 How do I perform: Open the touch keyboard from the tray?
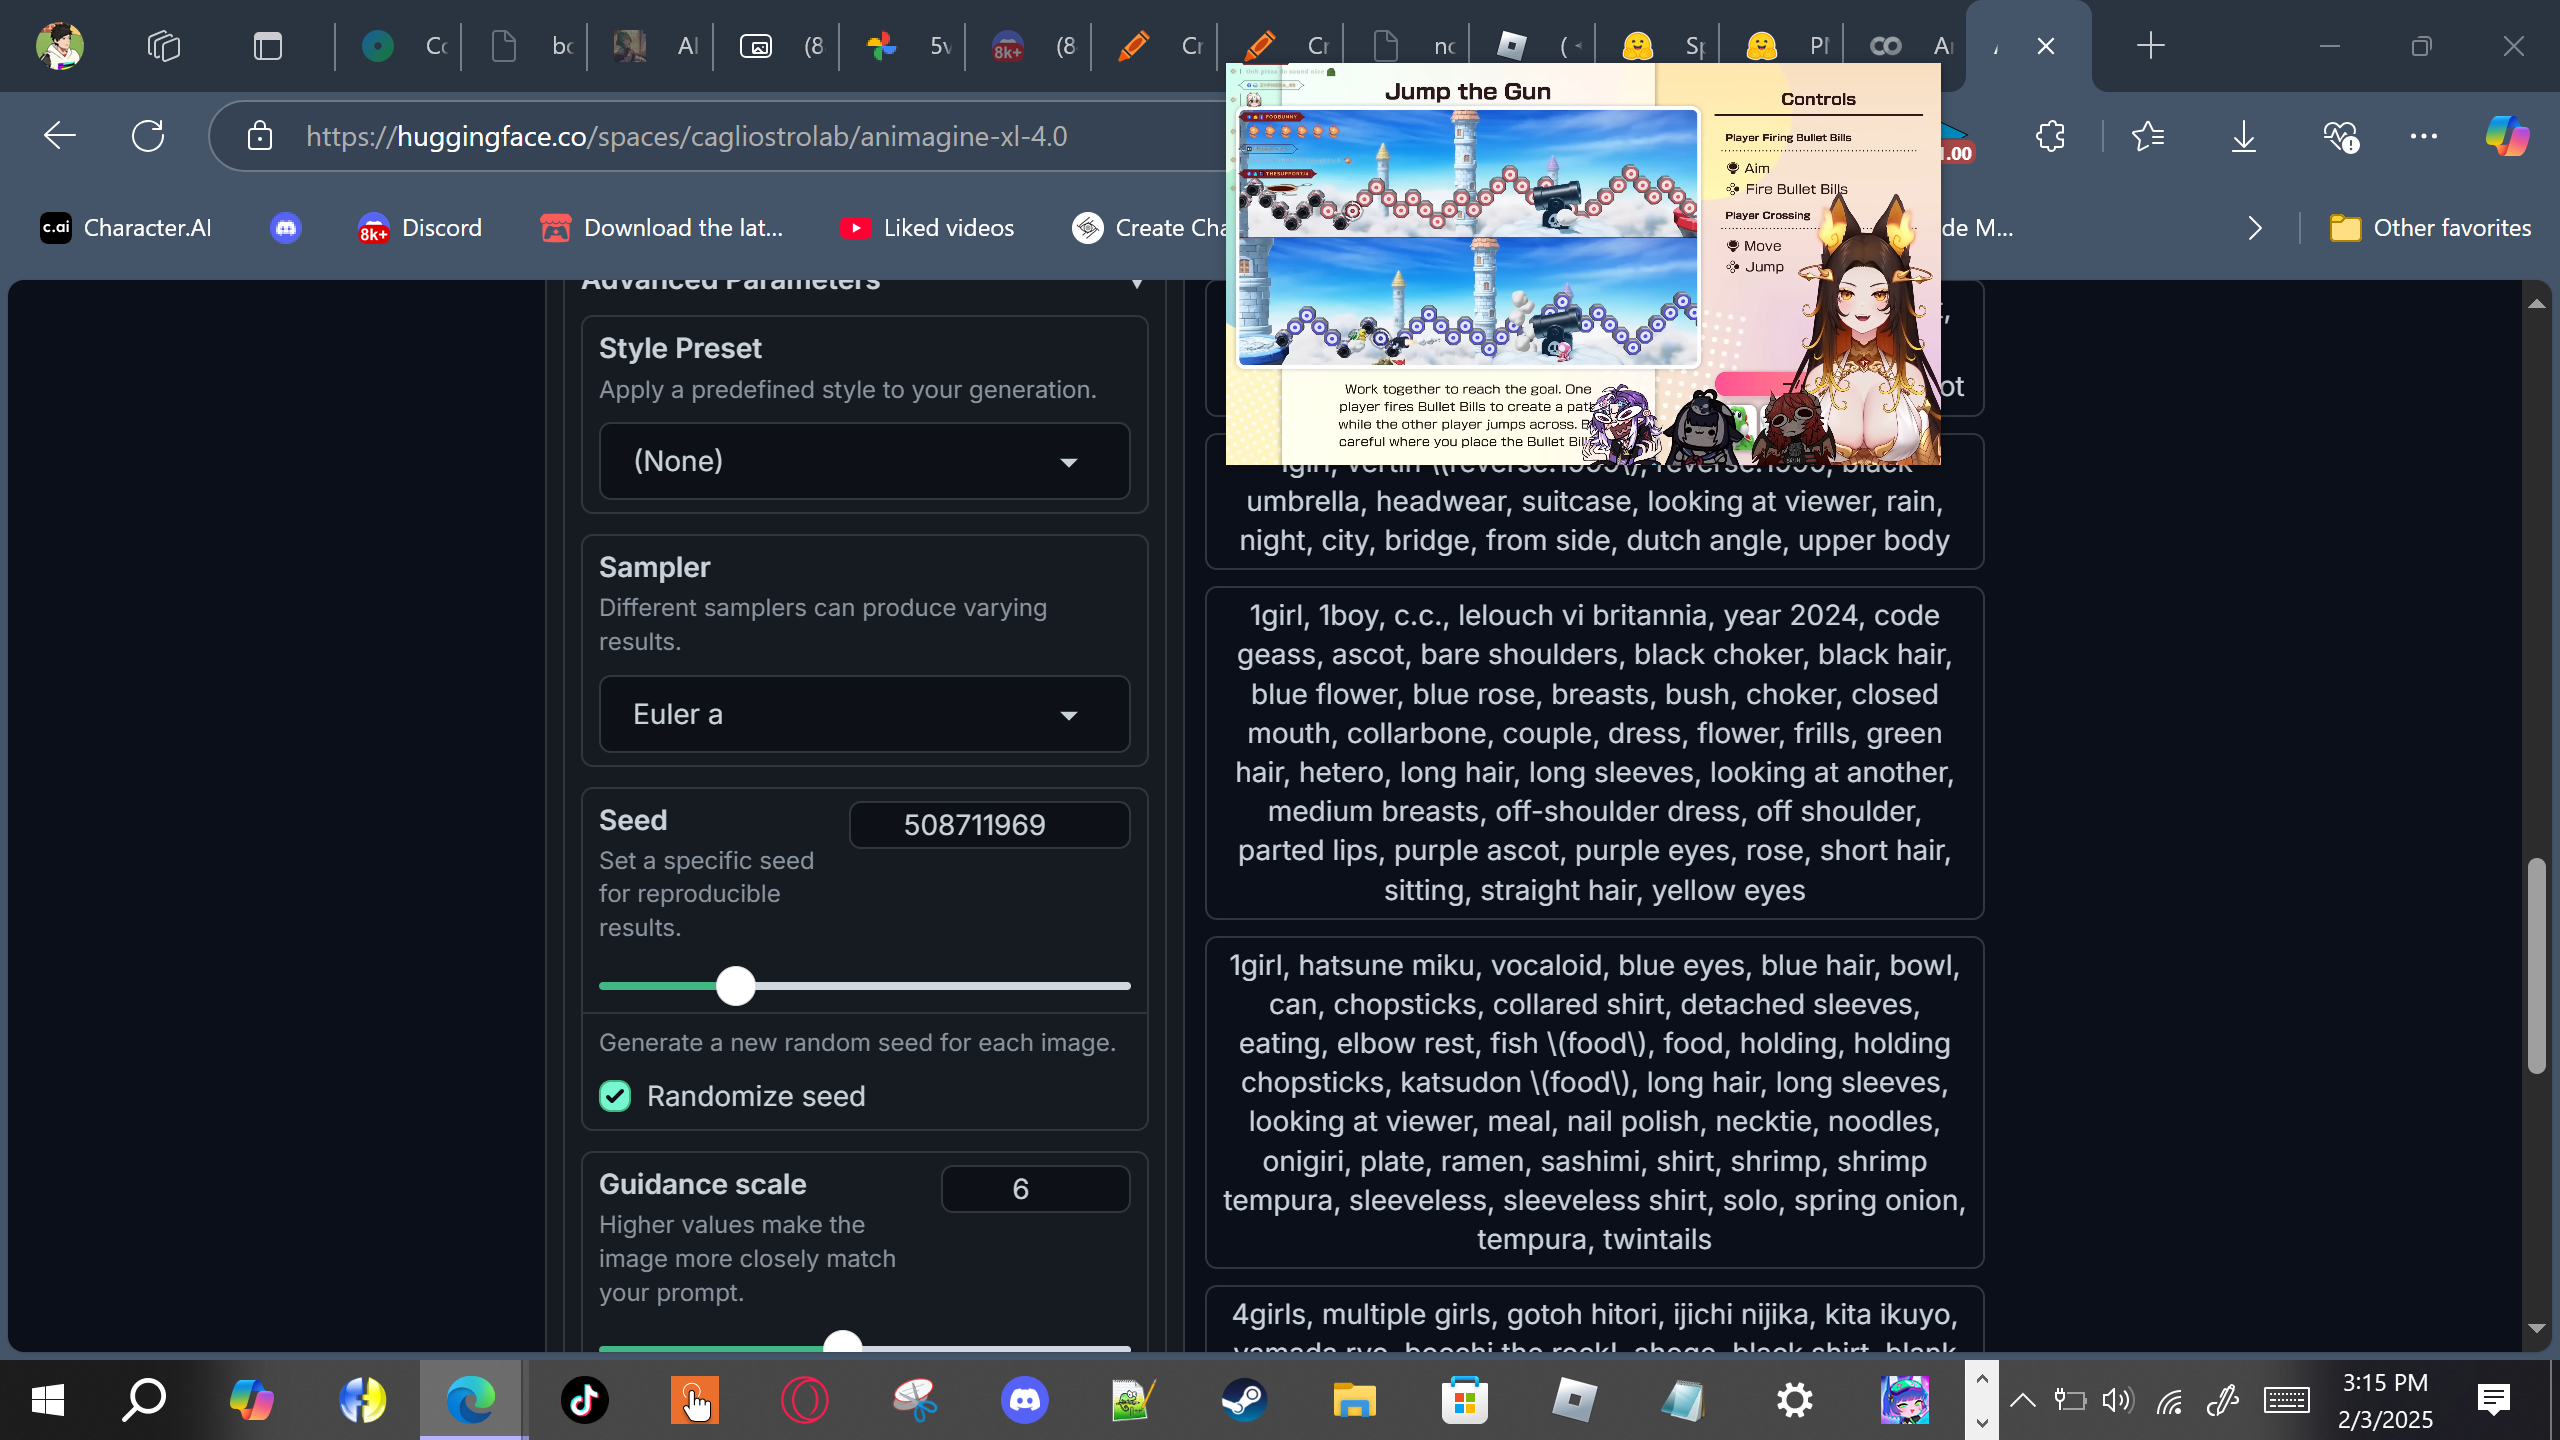pyautogui.click(x=2286, y=1400)
